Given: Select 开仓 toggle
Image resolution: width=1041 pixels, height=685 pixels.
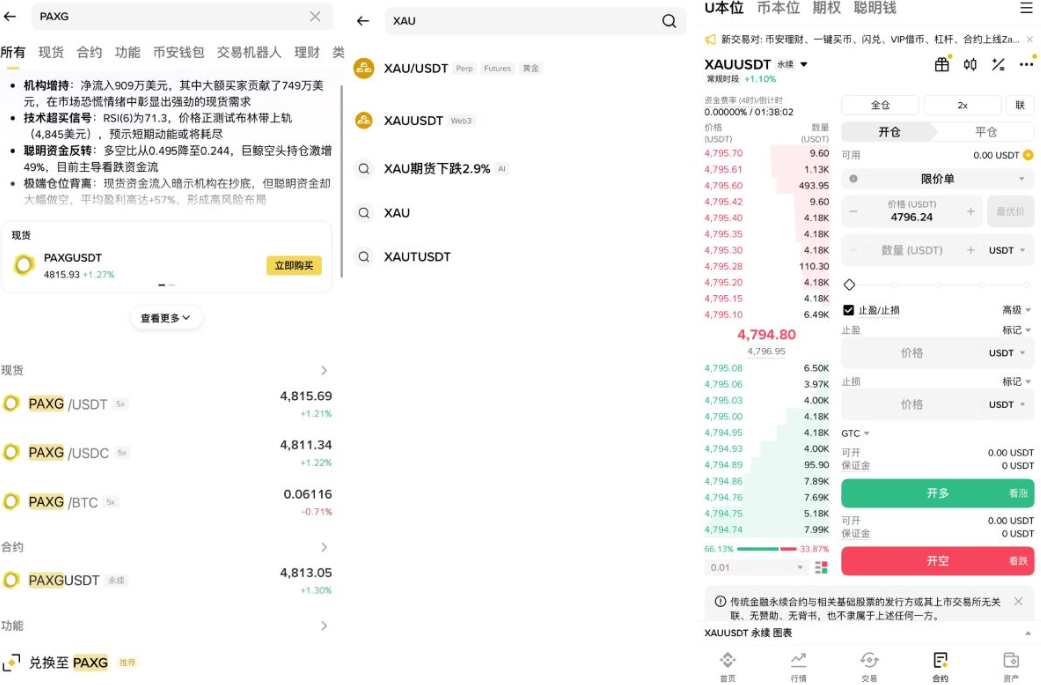Looking at the screenshot, I should (x=889, y=132).
